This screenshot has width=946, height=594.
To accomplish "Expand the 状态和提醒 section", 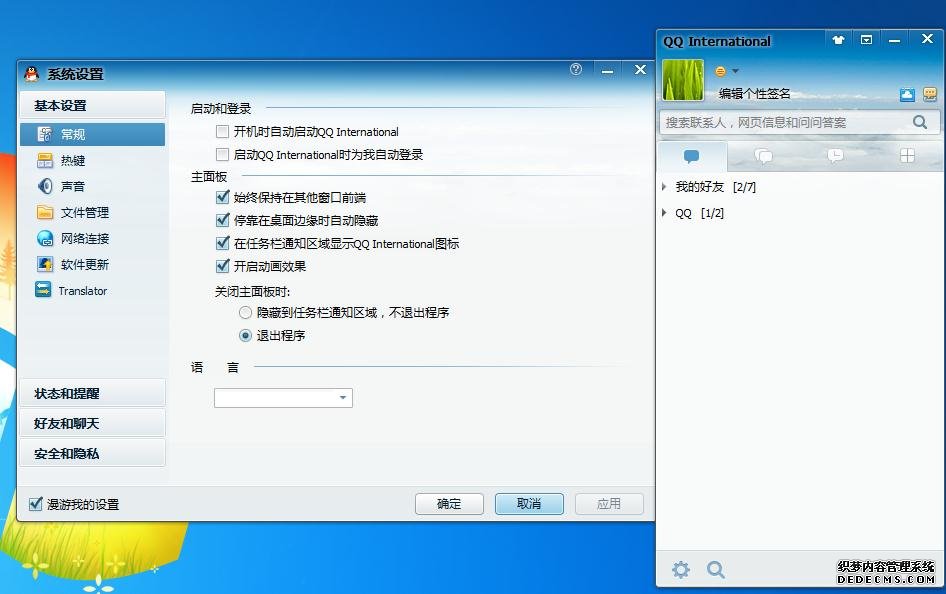I will click(92, 393).
